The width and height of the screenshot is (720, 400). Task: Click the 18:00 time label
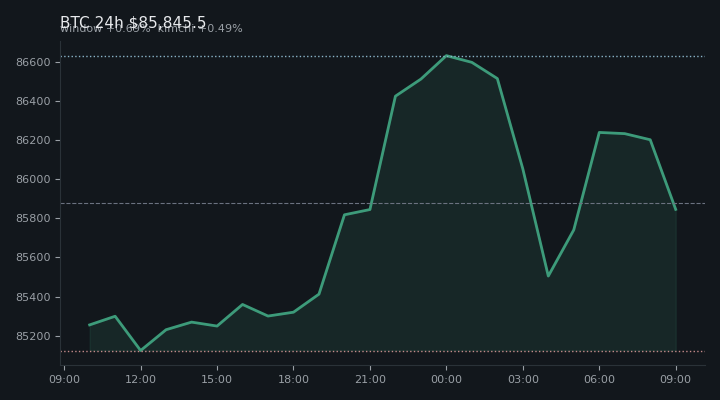tap(293, 379)
